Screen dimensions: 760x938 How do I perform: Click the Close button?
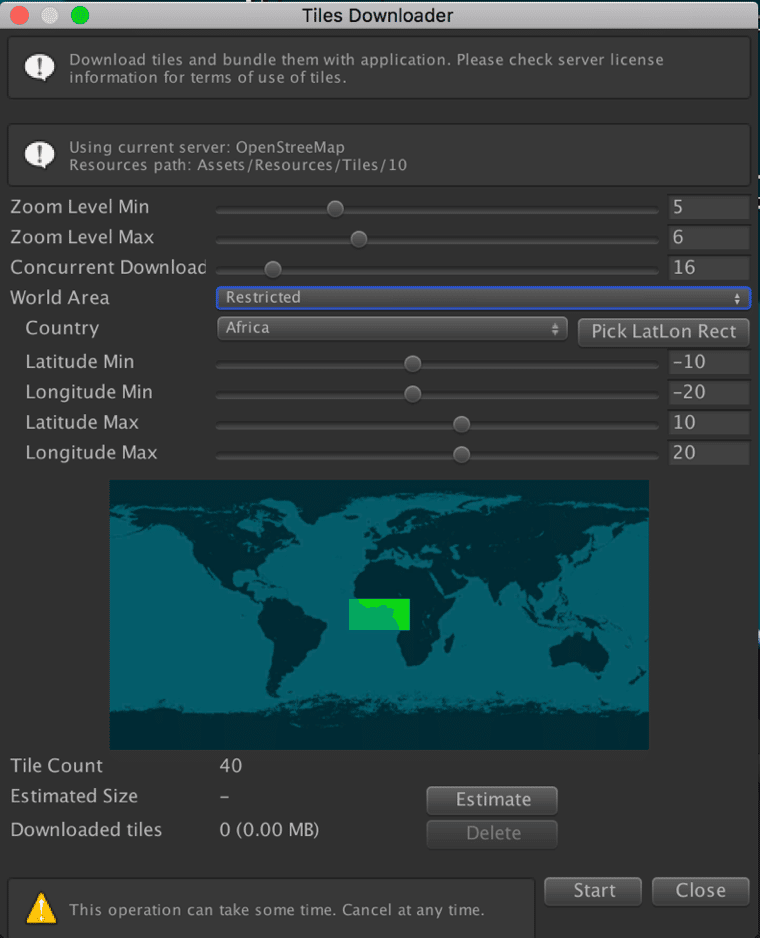(x=700, y=890)
